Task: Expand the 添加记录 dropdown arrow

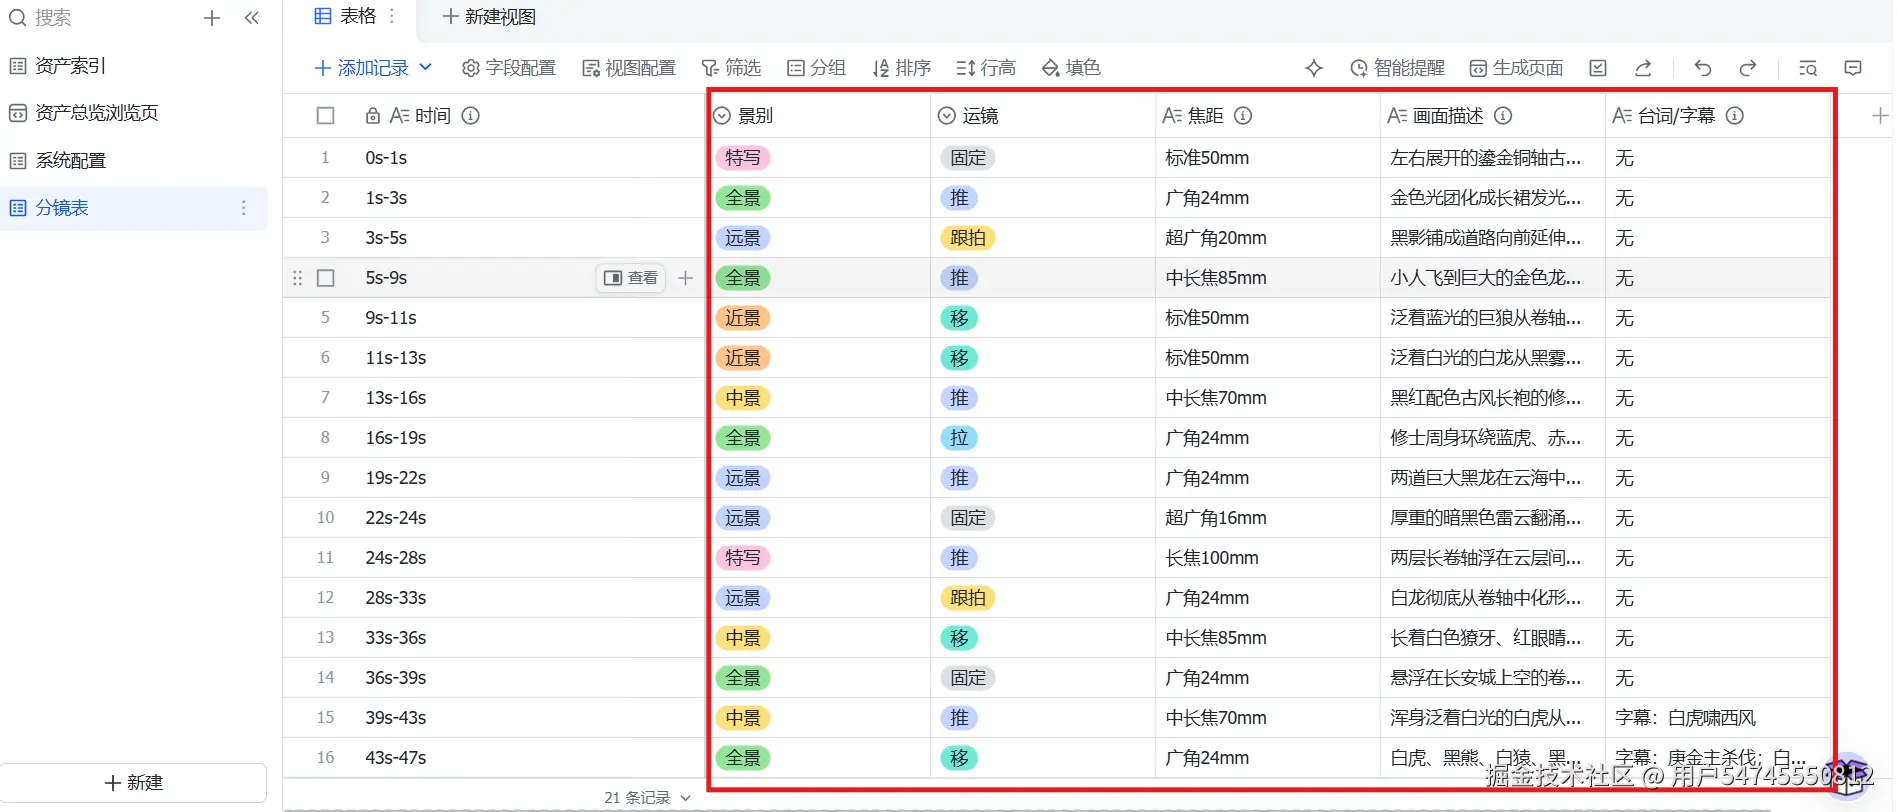Action: tap(425, 67)
